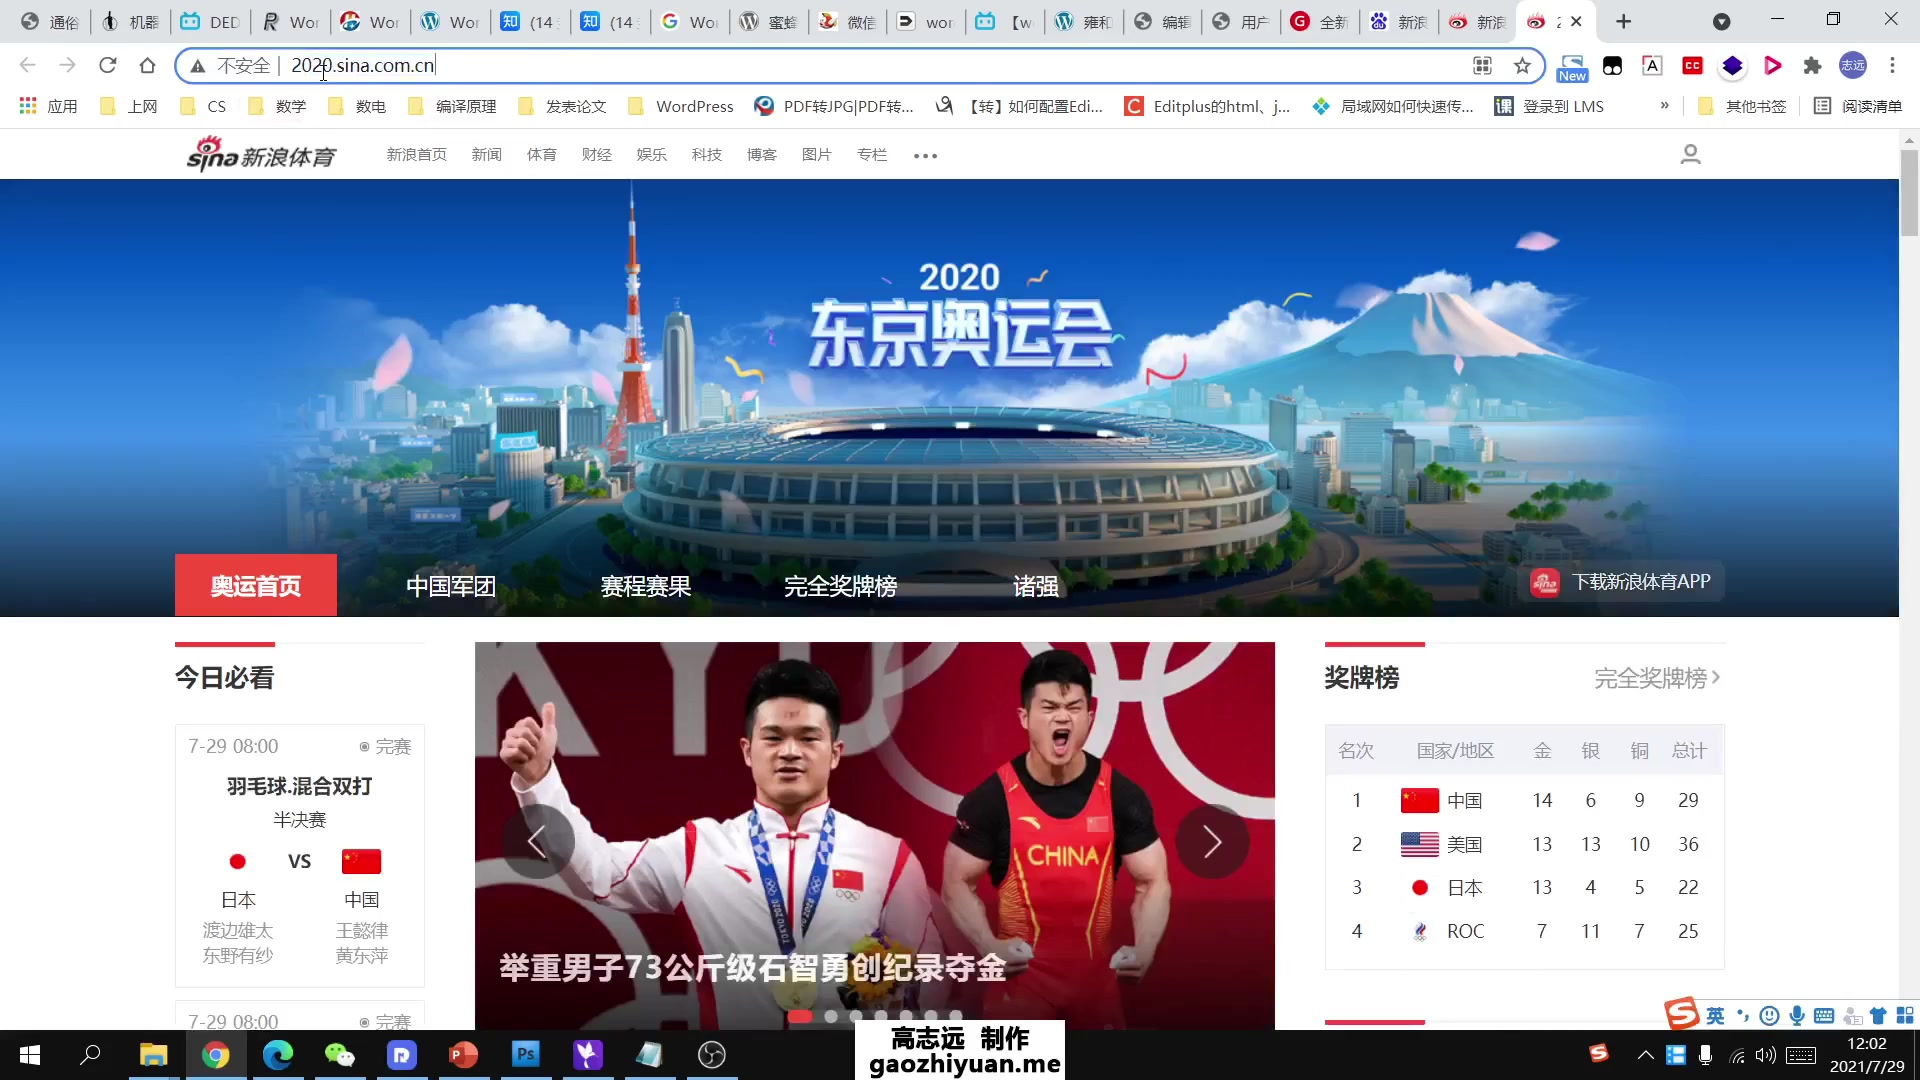This screenshot has width=1920, height=1080.
Task: Click the 奖牌榜 medal tally icon
Action: coord(1364,678)
